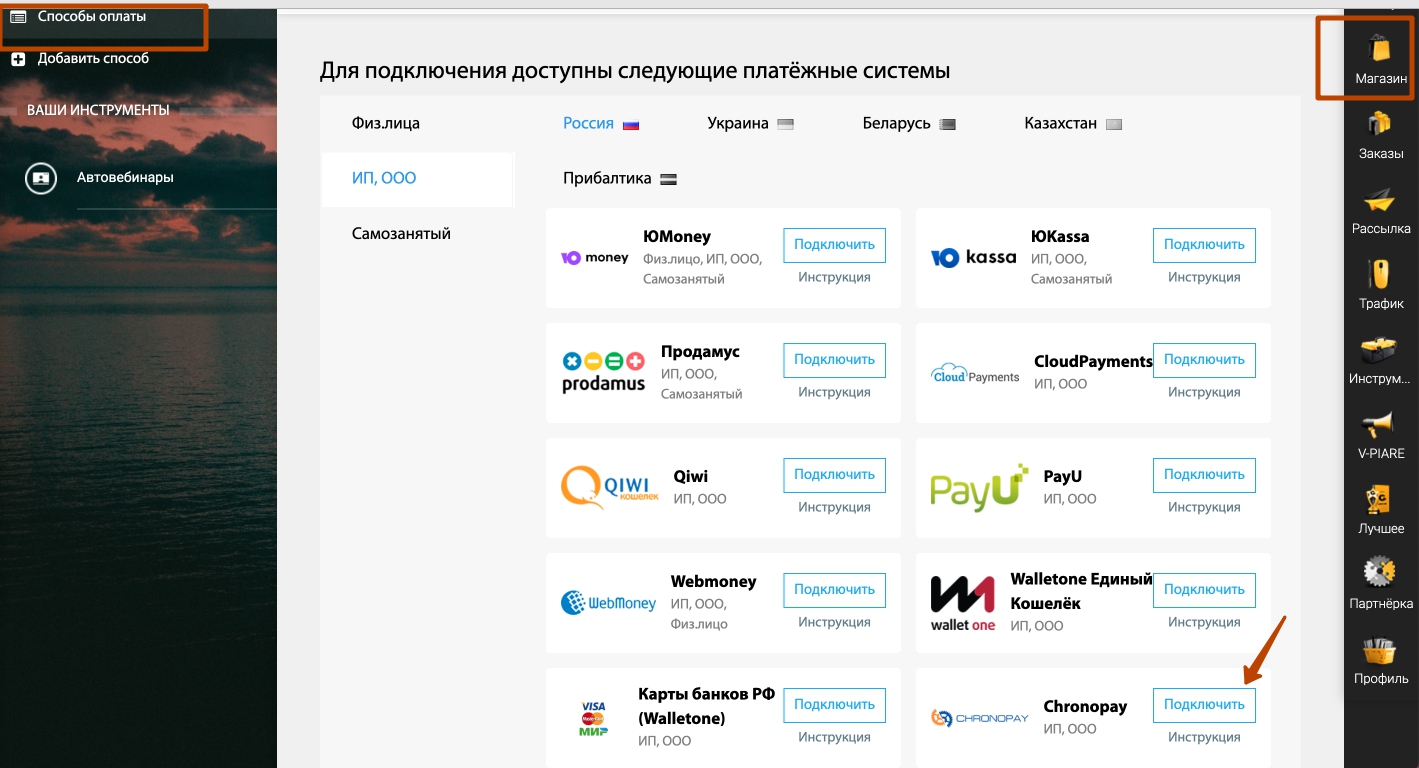Open Способы оплаты in the sidebar

coord(92,17)
